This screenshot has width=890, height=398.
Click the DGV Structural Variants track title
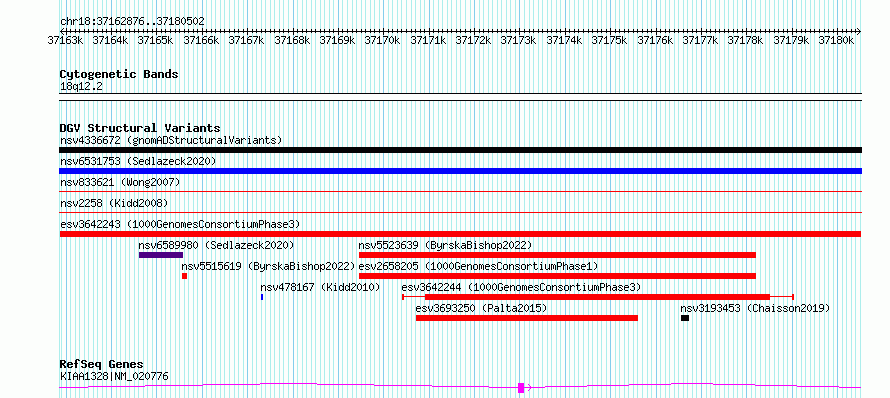point(140,128)
